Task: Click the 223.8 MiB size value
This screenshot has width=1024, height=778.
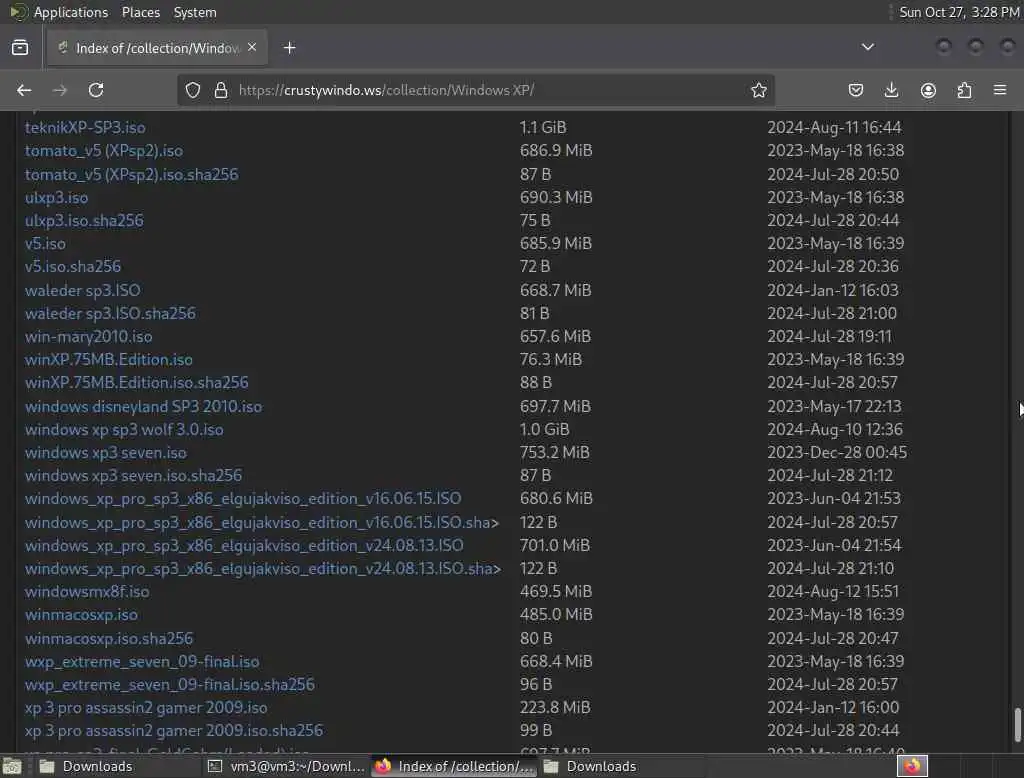Action: [555, 707]
